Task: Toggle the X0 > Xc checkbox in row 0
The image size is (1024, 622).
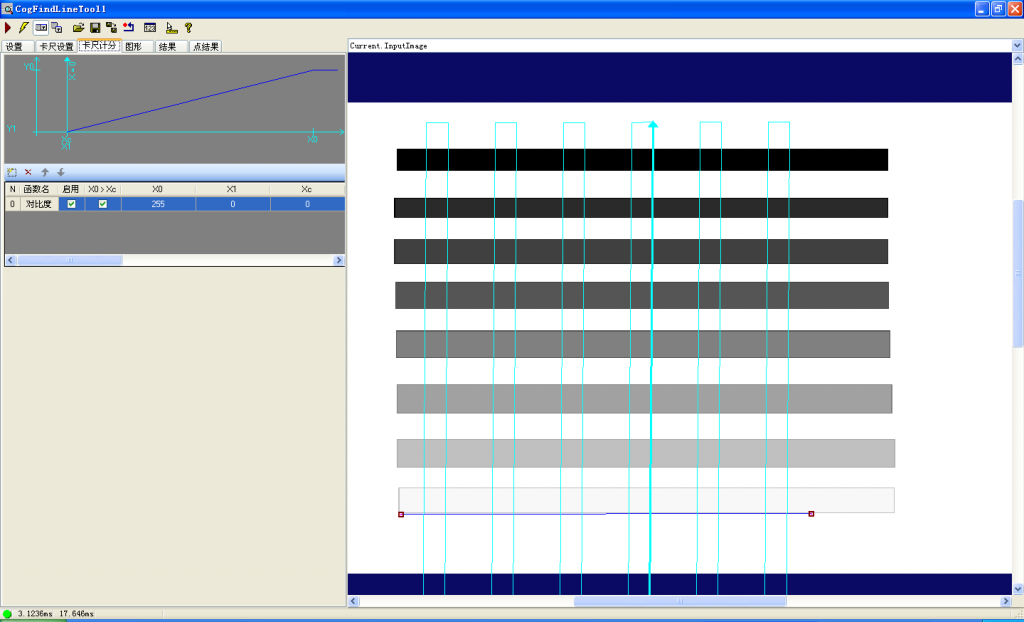Action: pyautogui.click(x=103, y=204)
